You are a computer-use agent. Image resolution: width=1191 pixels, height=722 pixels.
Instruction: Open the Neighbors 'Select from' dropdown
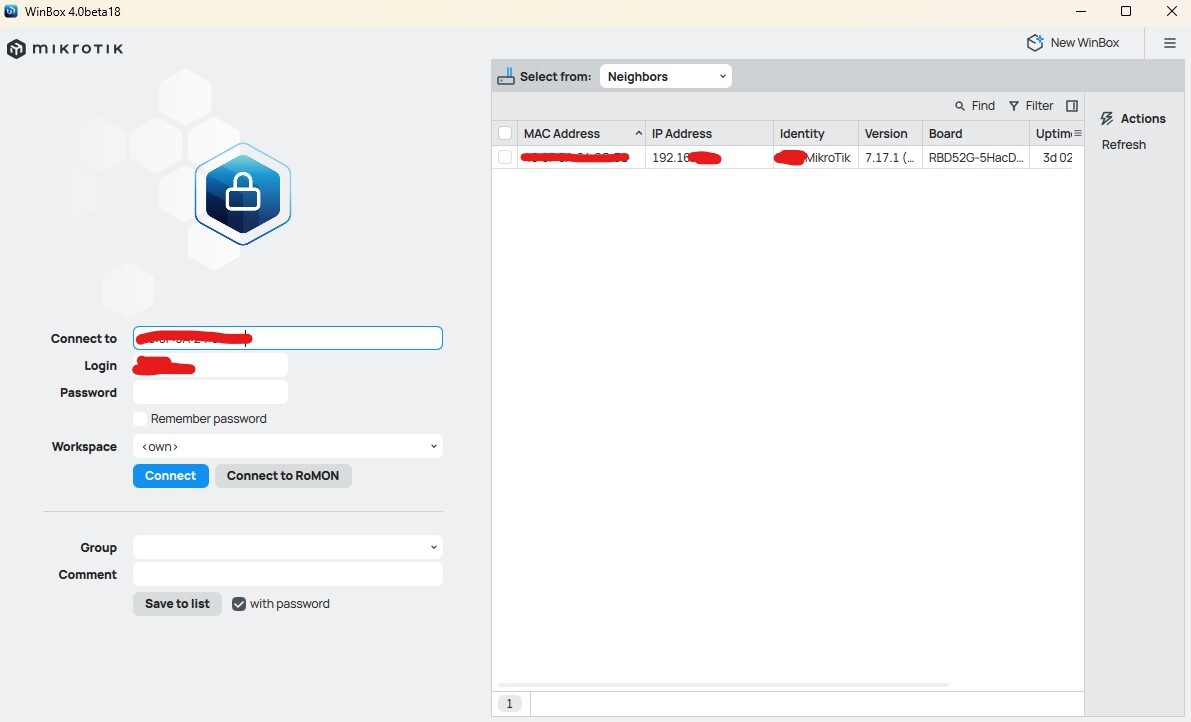pyautogui.click(x=665, y=77)
